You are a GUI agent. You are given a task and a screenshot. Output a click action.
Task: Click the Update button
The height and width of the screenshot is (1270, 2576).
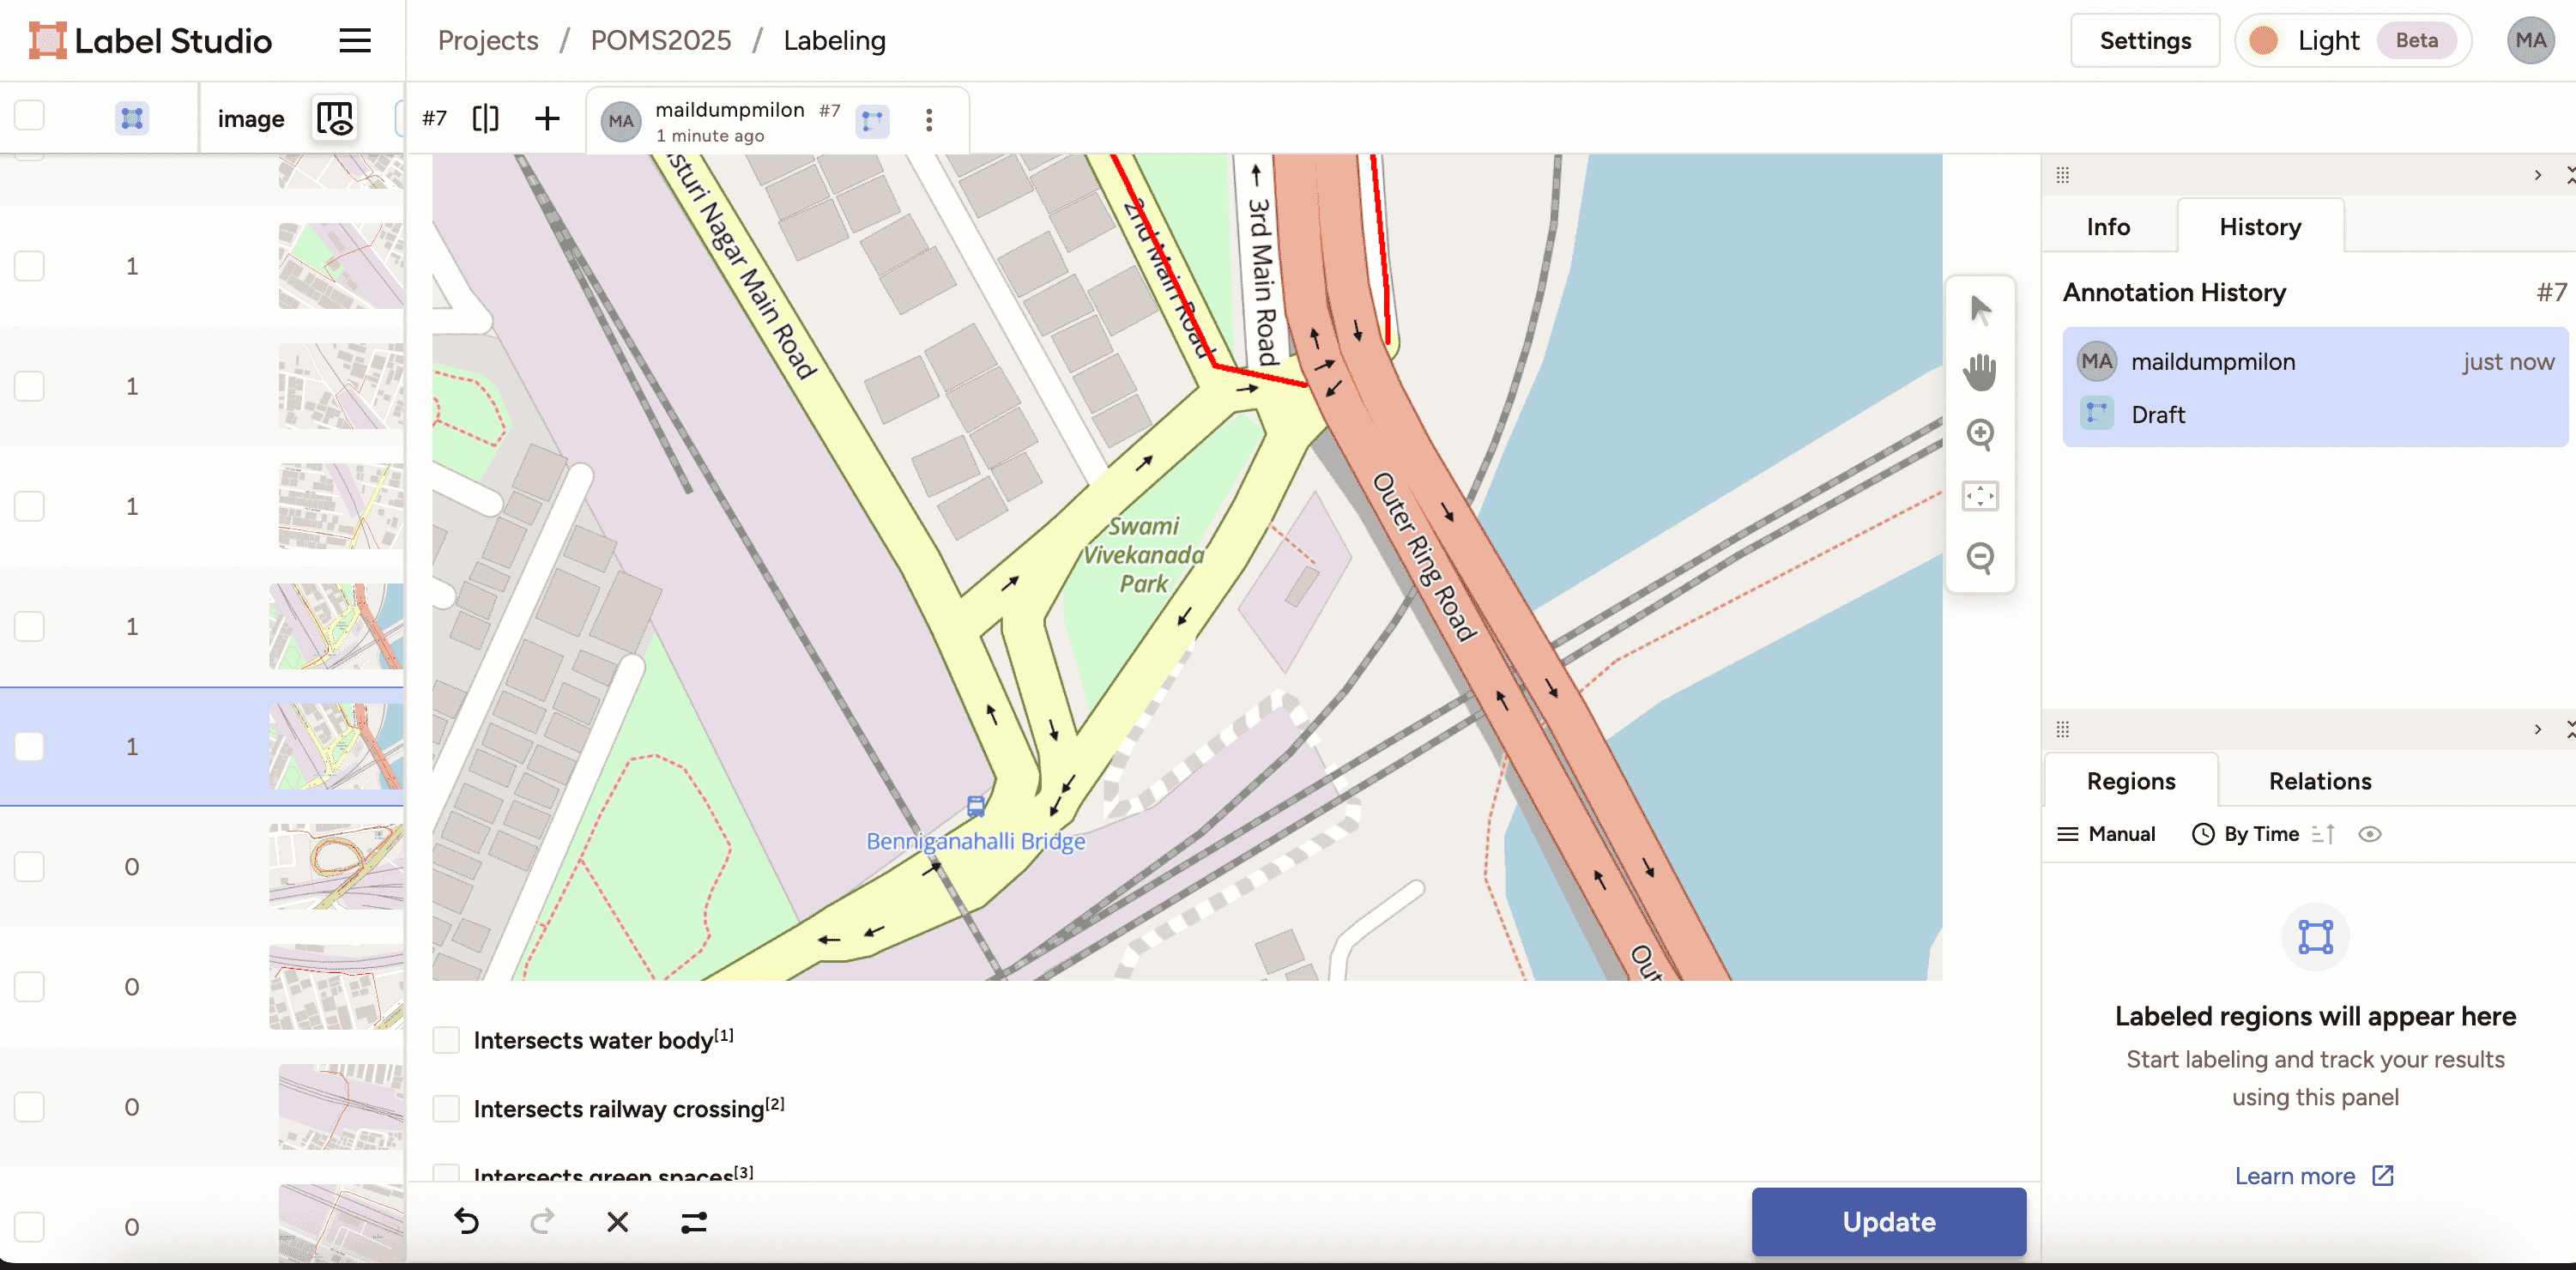pyautogui.click(x=1888, y=1221)
